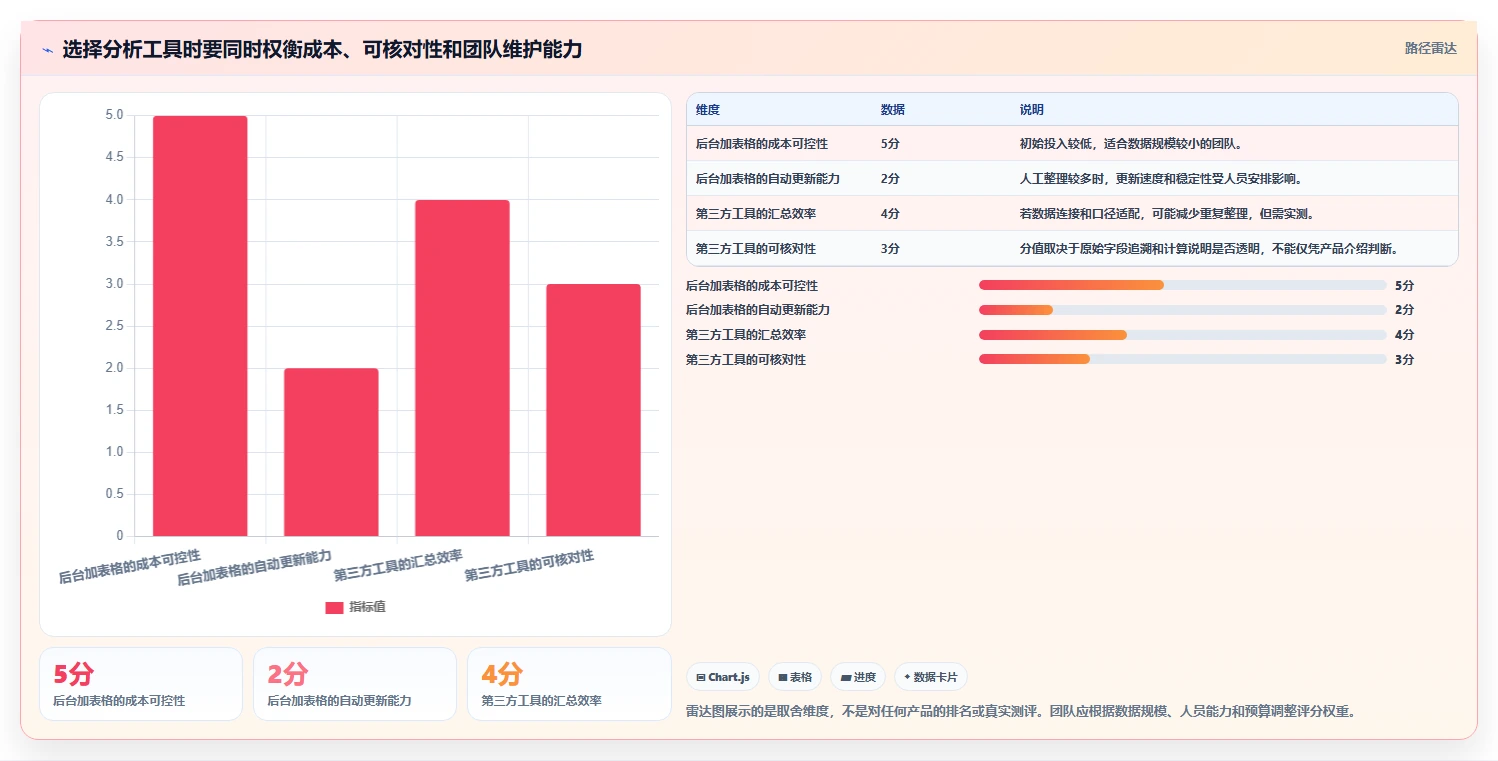The width and height of the screenshot is (1498, 761).
Task: Click the 第三方工具的汇总效率 bar in chart
Action: tap(462, 368)
